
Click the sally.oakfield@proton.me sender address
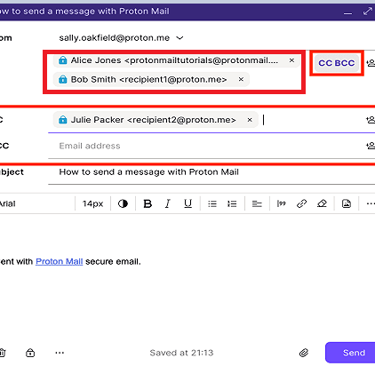pos(114,38)
